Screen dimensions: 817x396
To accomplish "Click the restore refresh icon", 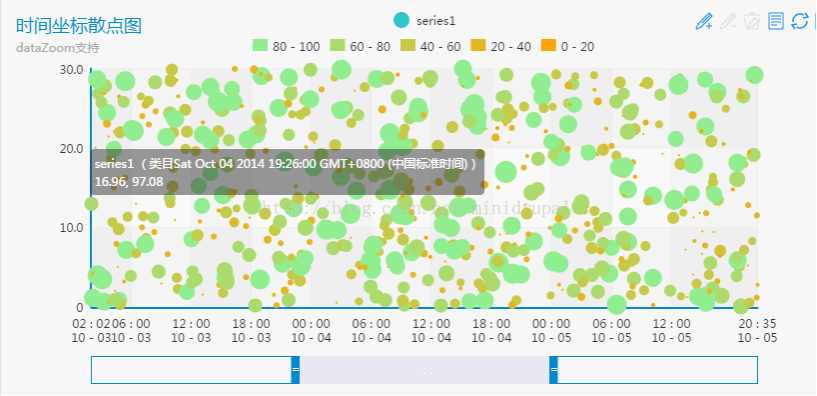I will 799,21.
